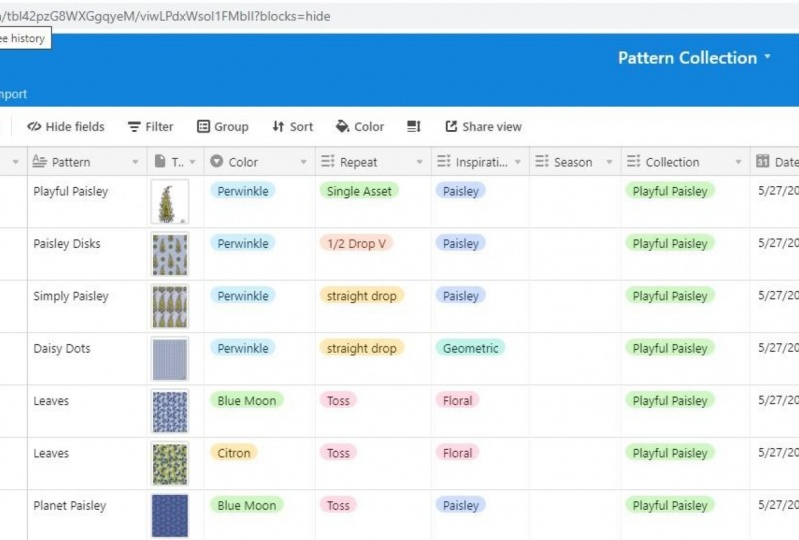The width and height of the screenshot is (799, 540).
Task: Expand the Pattern column dropdown arrow
Action: point(135,162)
